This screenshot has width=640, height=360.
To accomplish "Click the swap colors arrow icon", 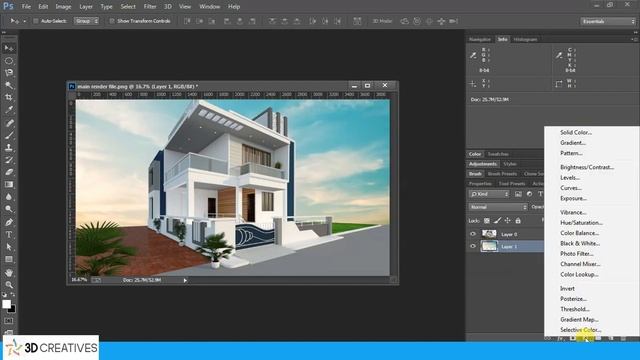I will click(13, 294).
